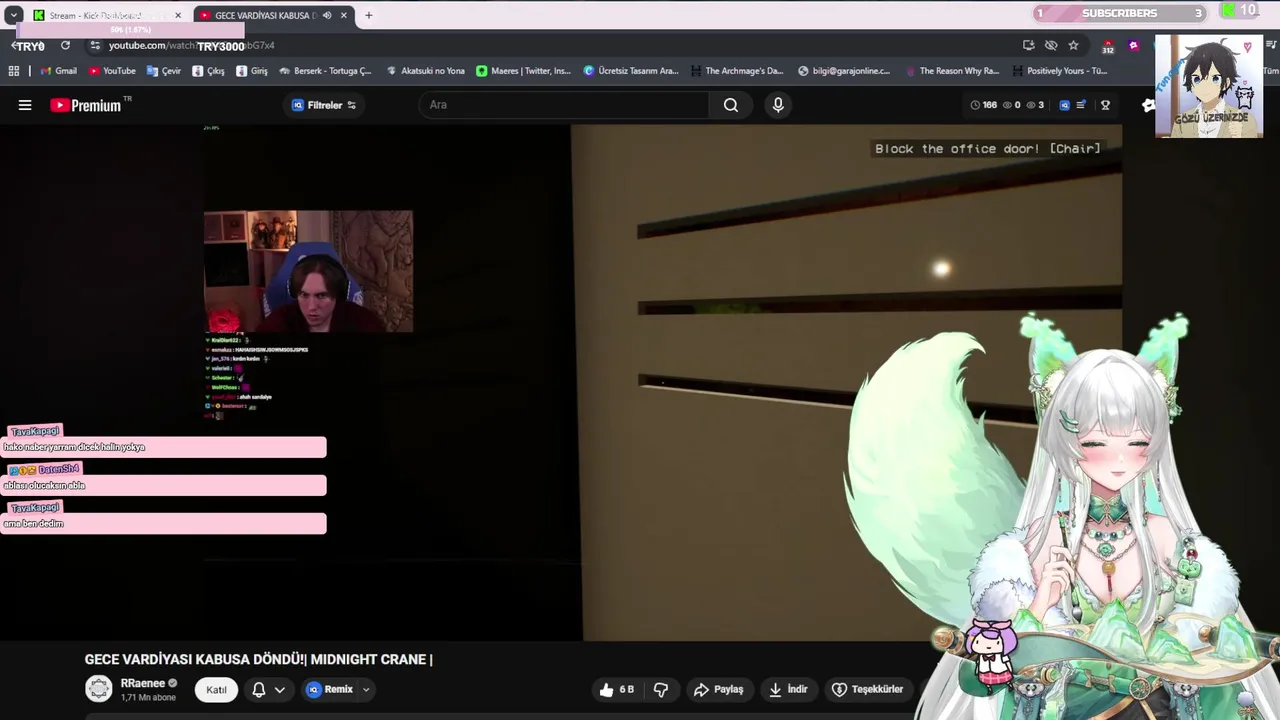Click the SUBSCRIBERS goal progress bar
Image resolution: width=1280 pixels, height=720 pixels.
click(1120, 13)
